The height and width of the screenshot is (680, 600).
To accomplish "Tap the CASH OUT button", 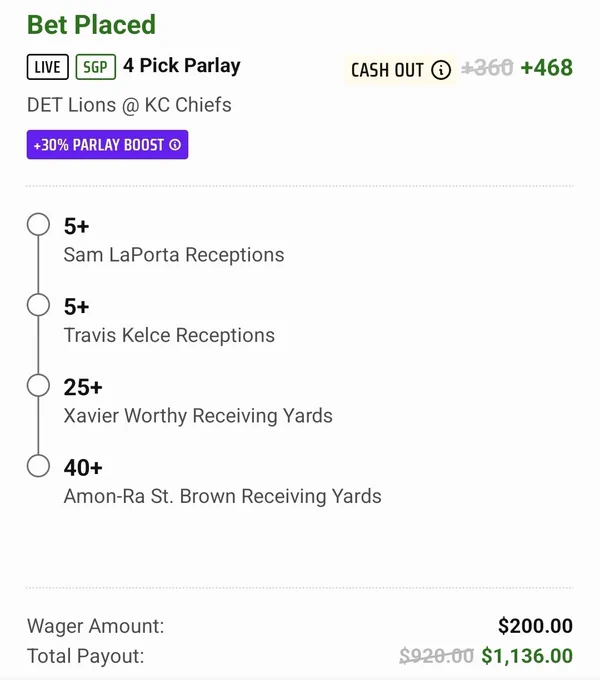I will (400, 70).
